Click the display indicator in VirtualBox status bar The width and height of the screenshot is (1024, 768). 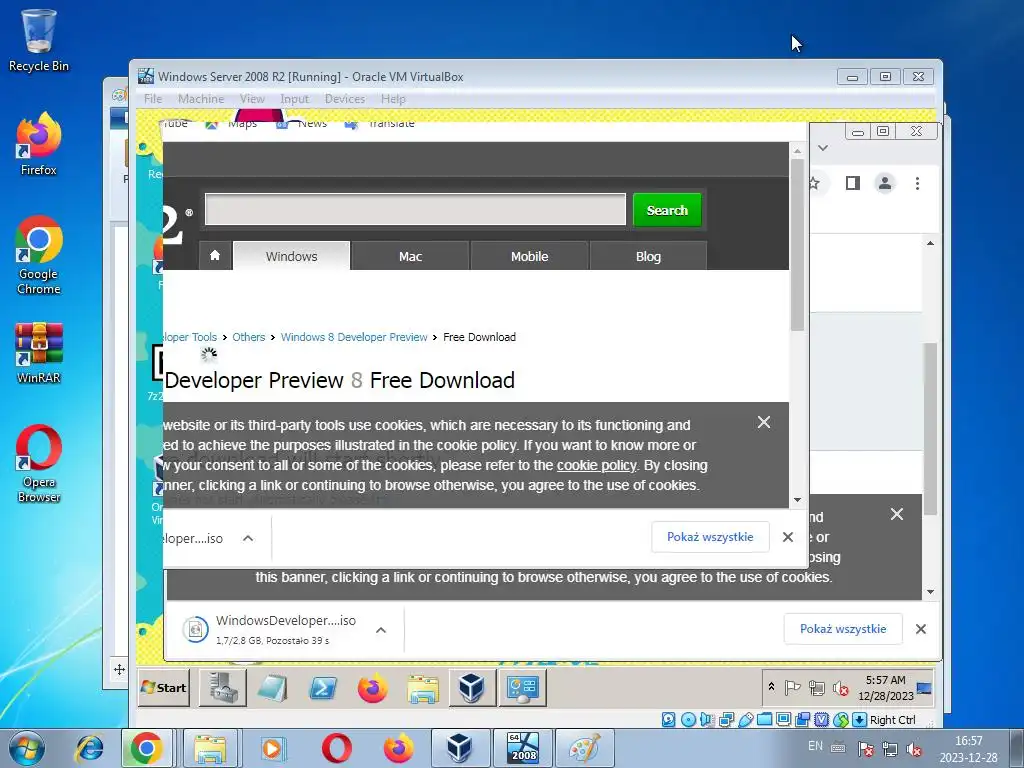coord(783,720)
